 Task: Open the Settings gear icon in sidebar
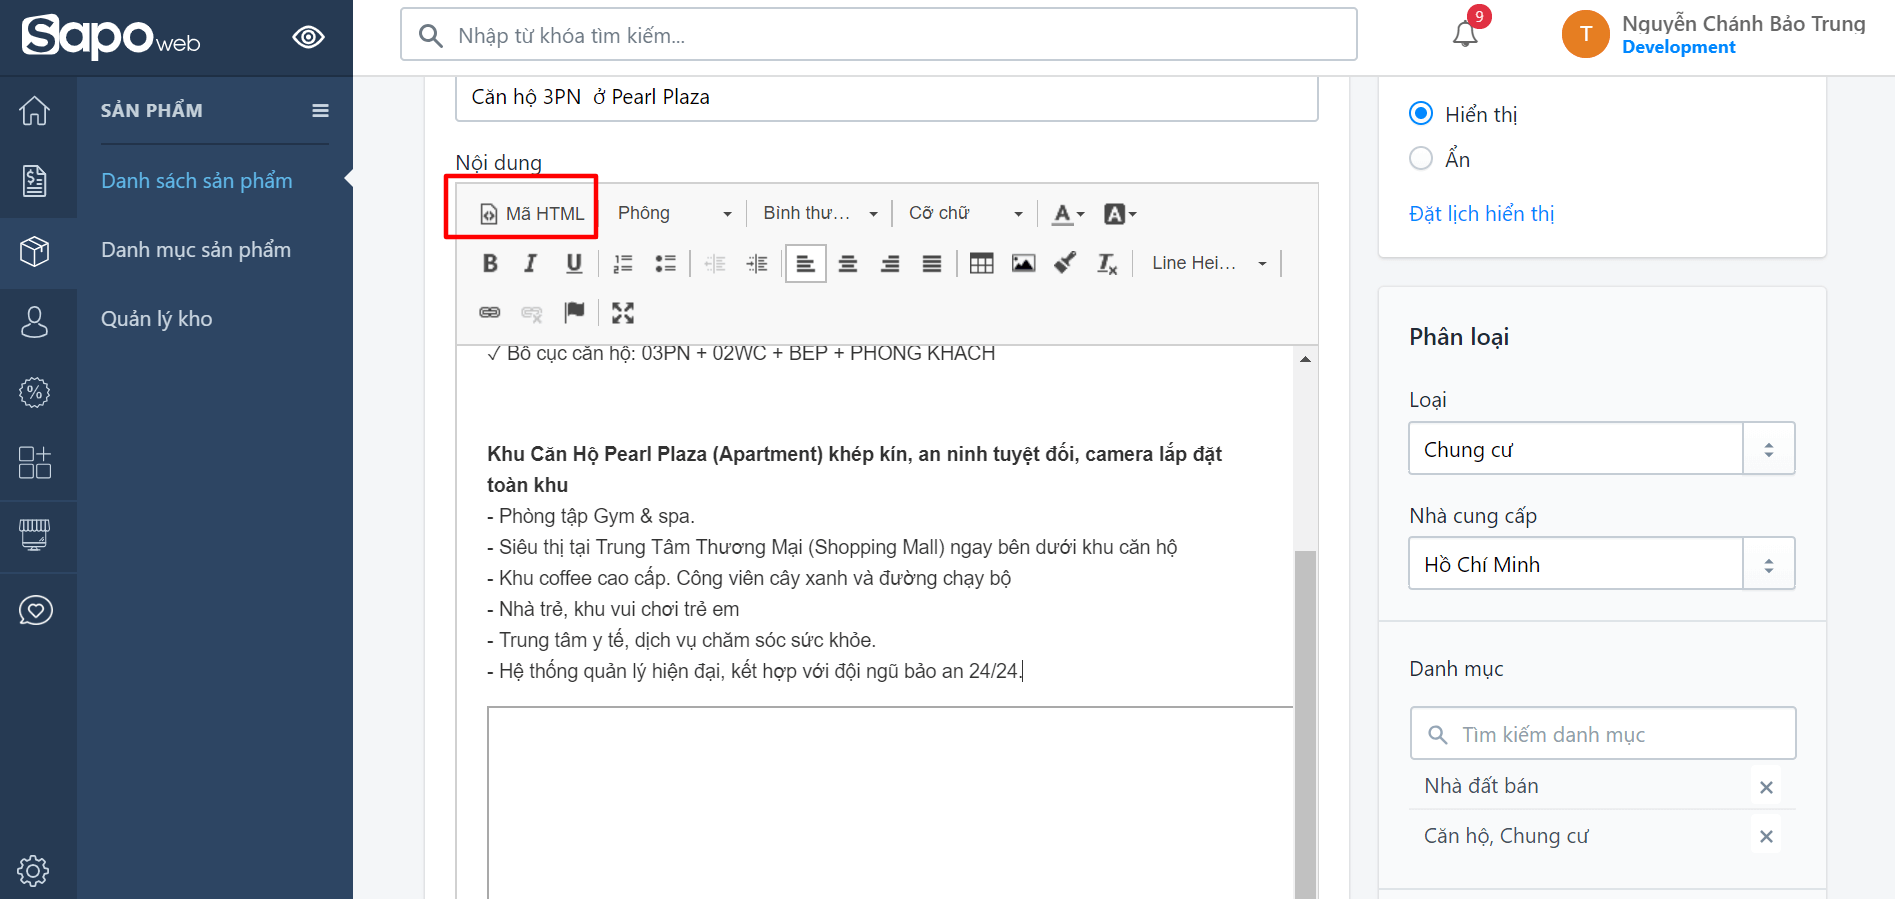33,870
